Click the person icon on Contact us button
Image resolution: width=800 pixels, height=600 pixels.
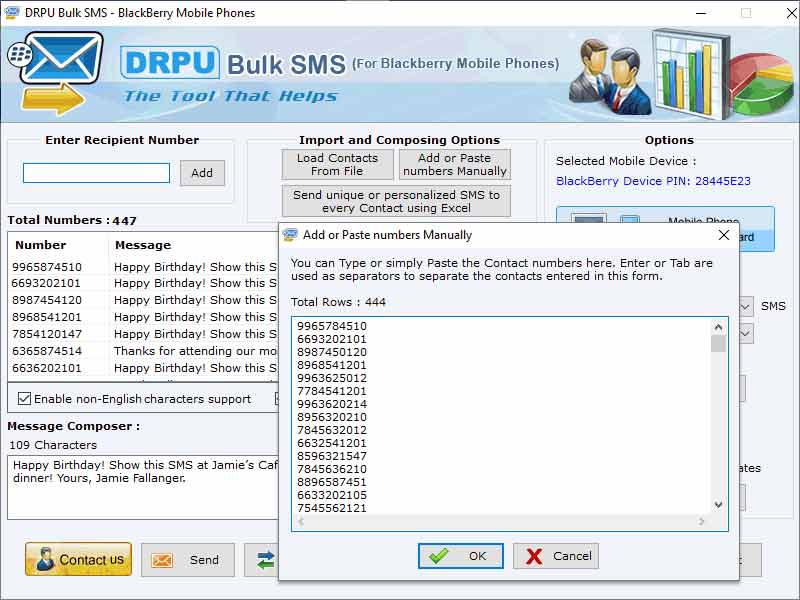click(x=44, y=559)
